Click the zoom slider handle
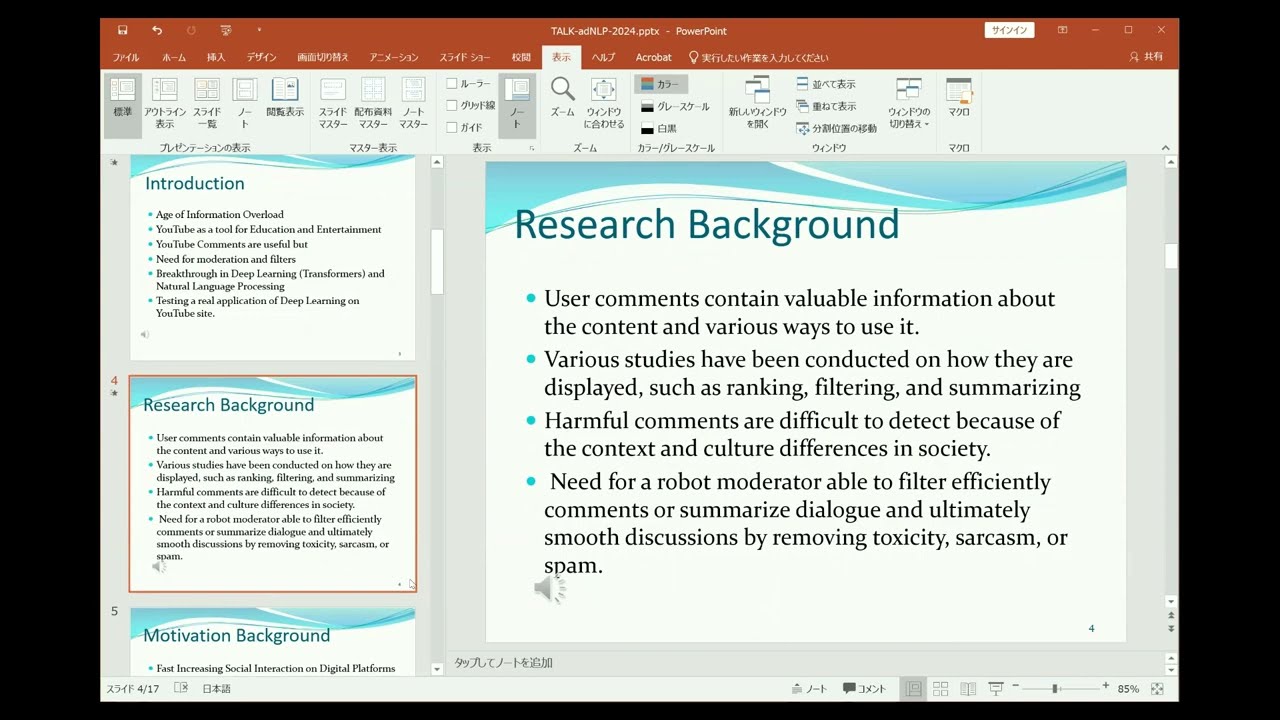Viewport: 1280px width, 720px height. point(1055,689)
